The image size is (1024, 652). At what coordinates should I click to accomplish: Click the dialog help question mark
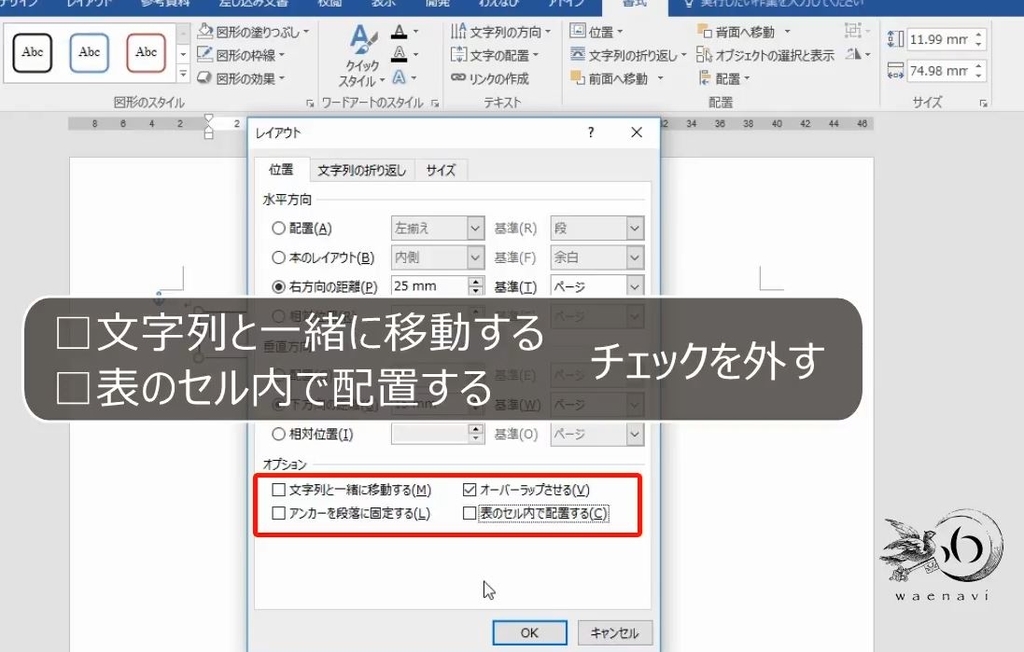(591, 133)
